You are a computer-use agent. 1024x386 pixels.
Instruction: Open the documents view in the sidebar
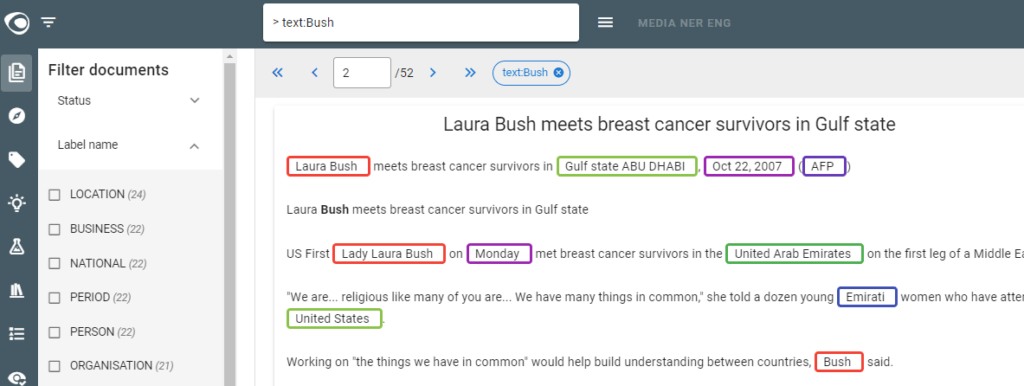17,72
